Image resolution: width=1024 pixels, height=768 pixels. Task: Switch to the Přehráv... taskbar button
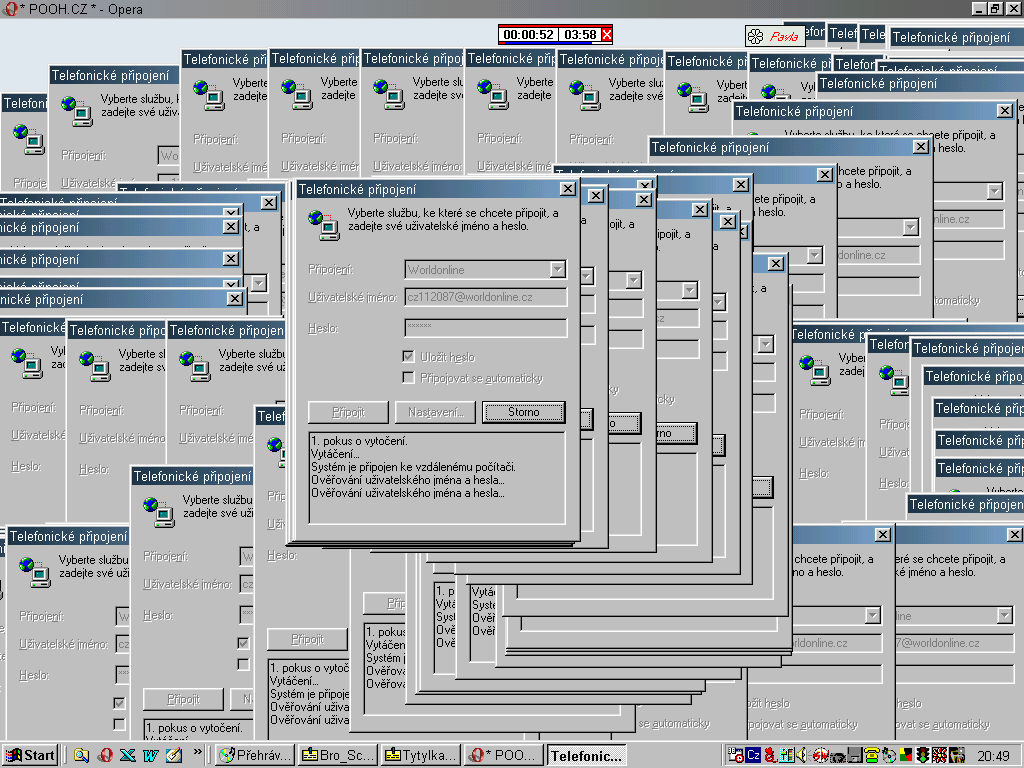click(x=255, y=756)
